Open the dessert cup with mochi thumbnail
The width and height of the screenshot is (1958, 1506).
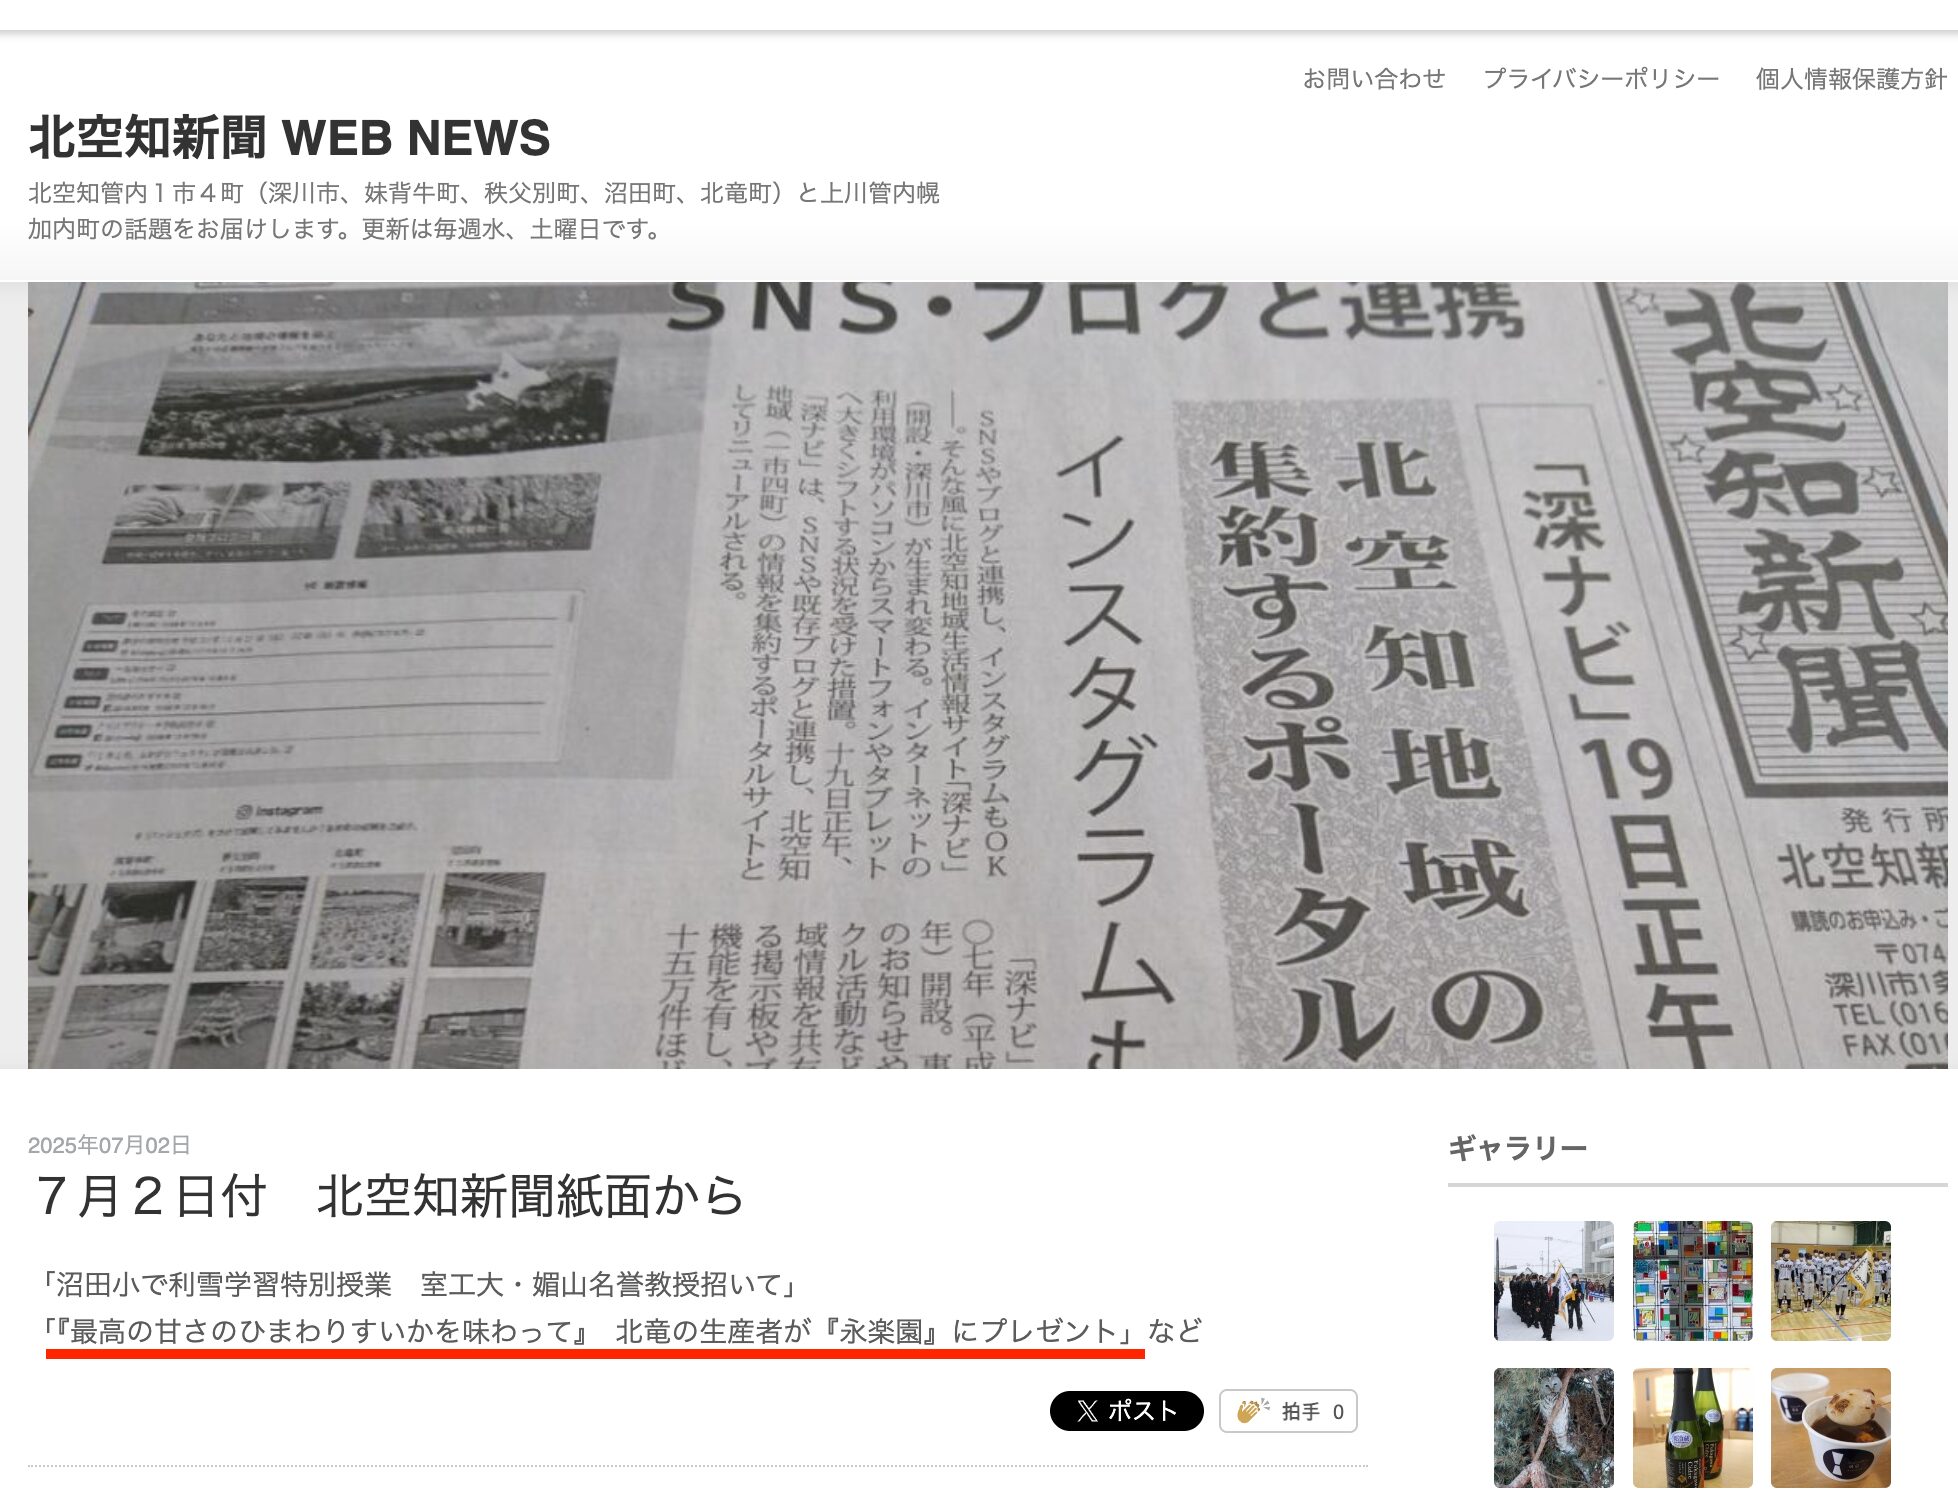[x=1830, y=1428]
